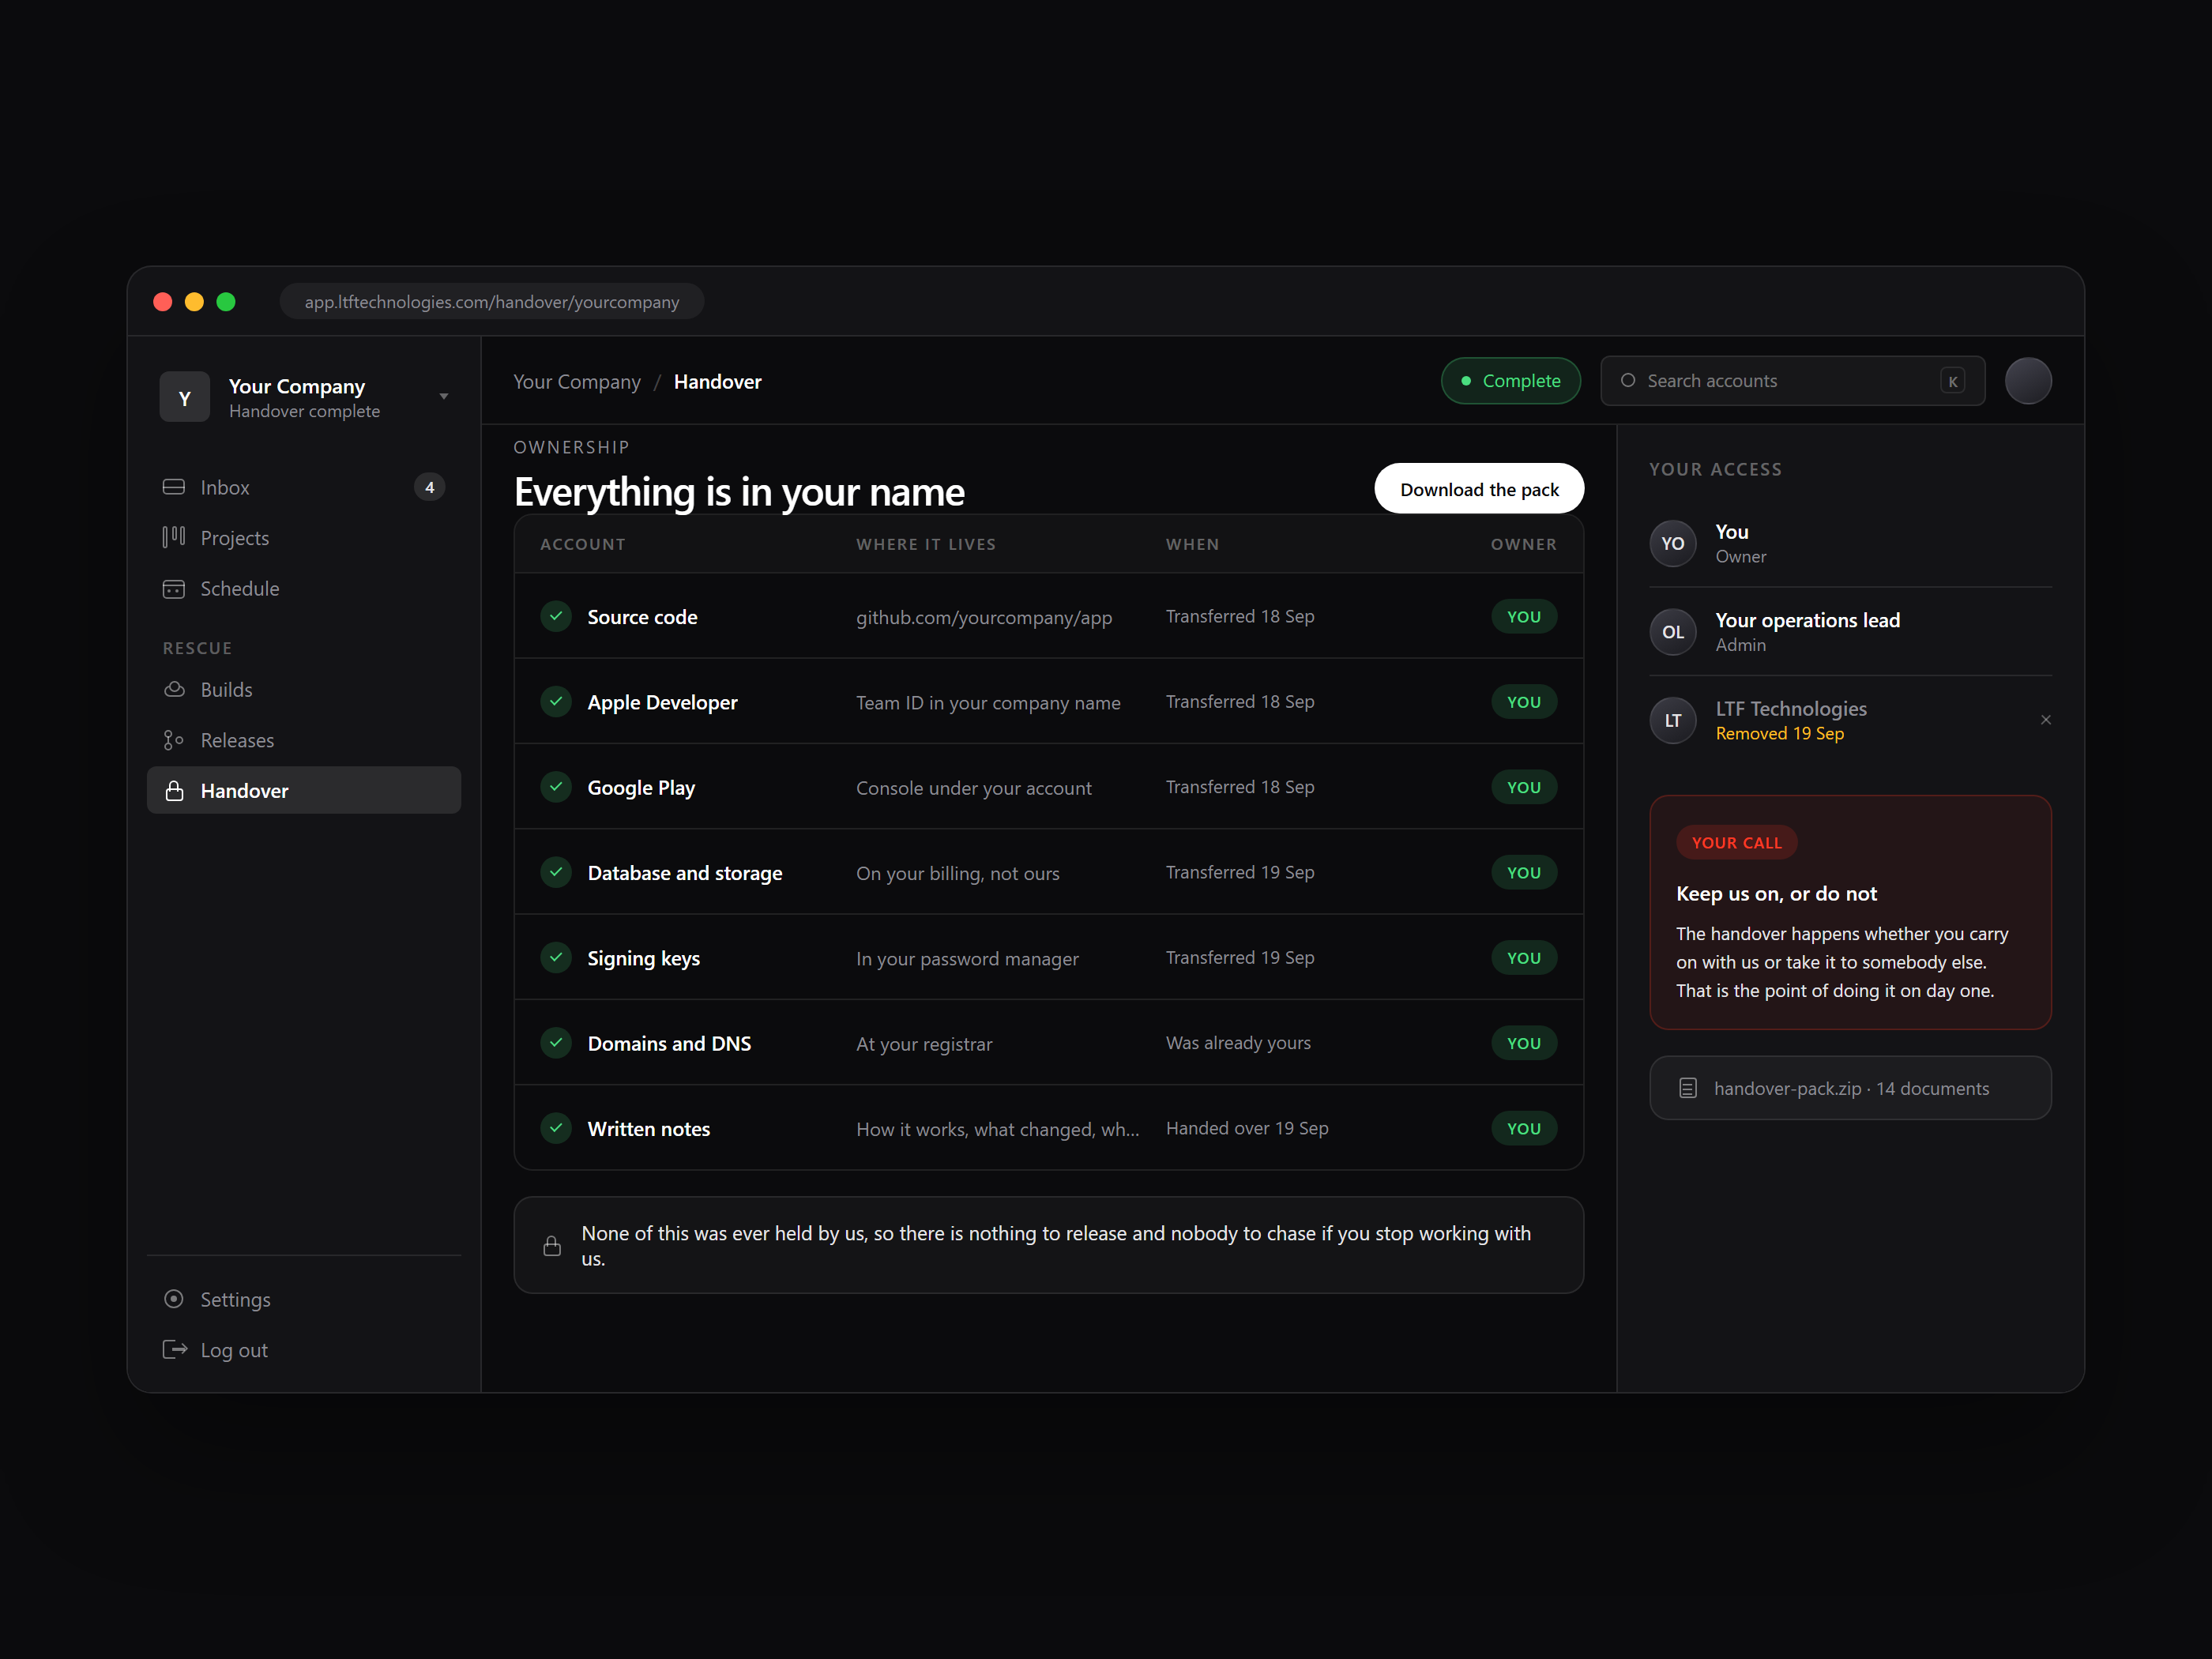Screen dimensions: 2212x1659
Task: Expand the Your Company workspace dropdown arrow
Action: (x=444, y=397)
